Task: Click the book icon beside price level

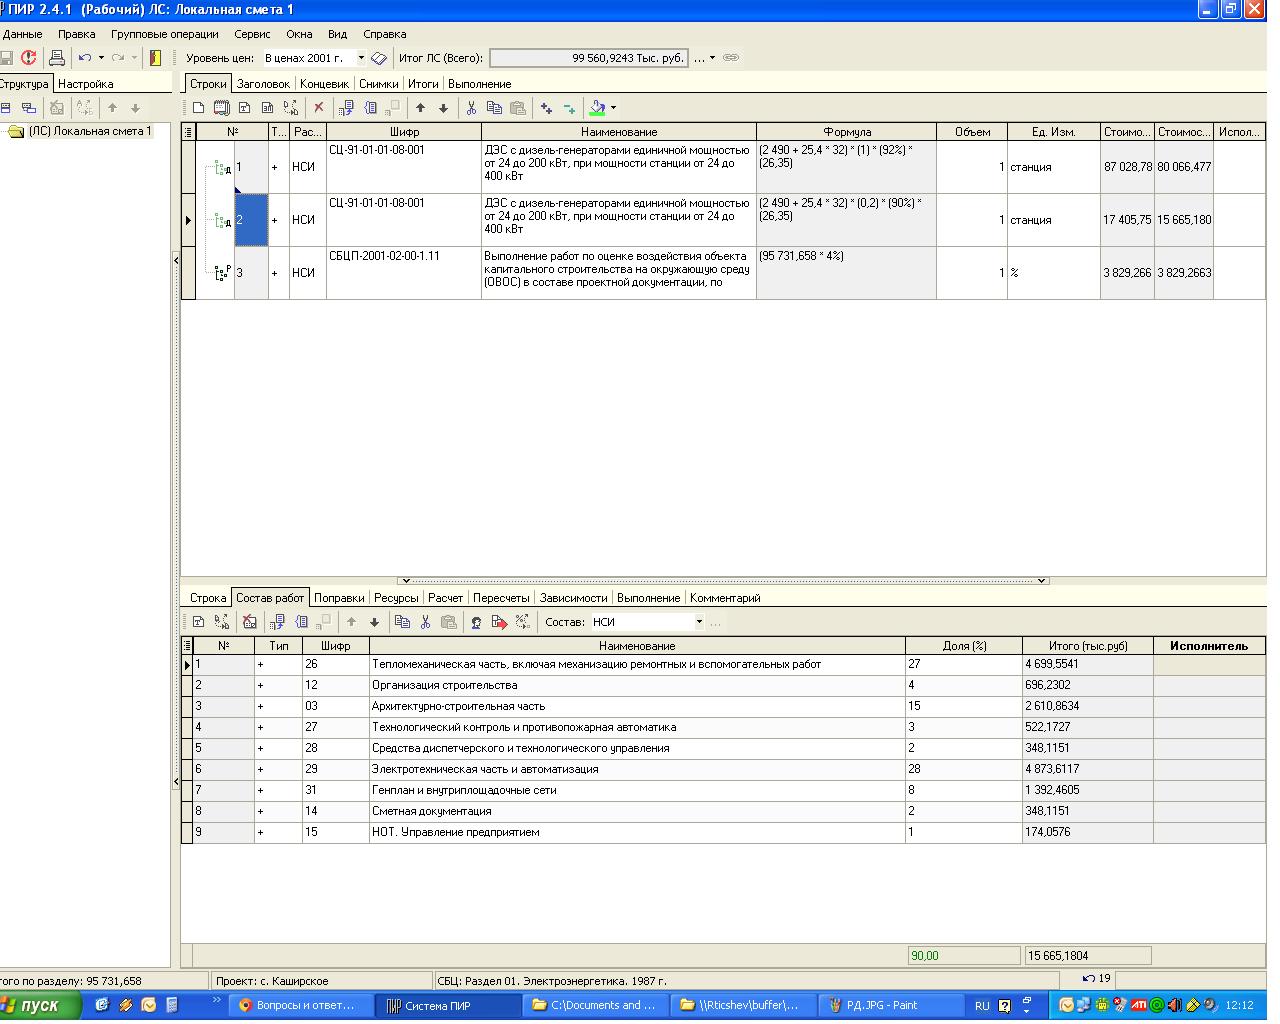Action: coord(379,58)
